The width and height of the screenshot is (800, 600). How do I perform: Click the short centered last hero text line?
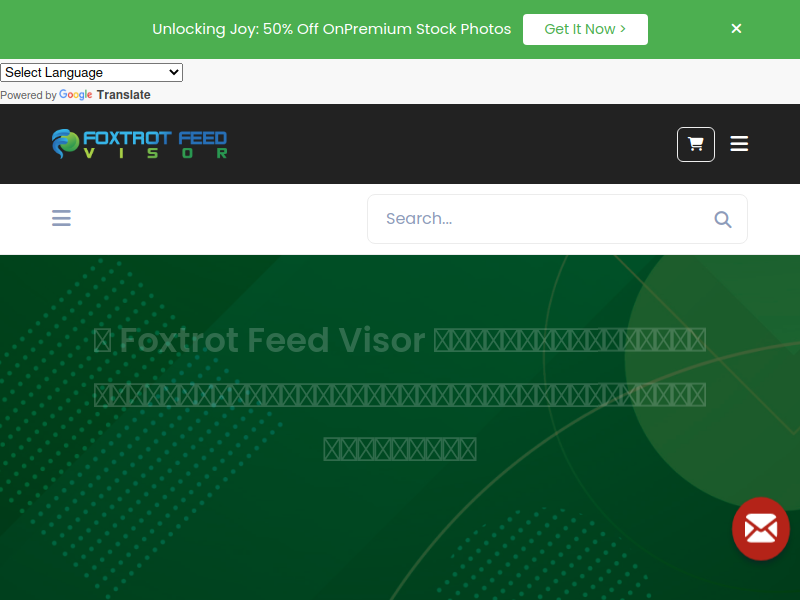click(400, 449)
